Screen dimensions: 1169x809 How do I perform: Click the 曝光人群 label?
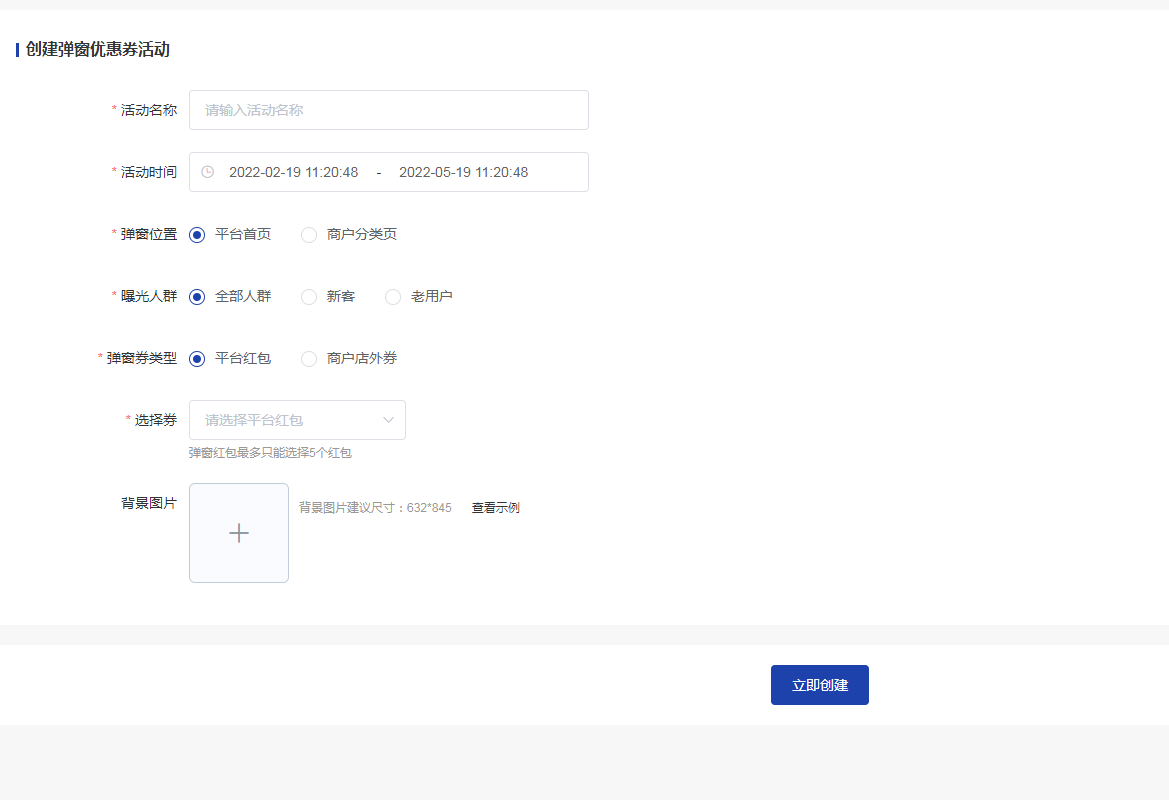coord(148,296)
